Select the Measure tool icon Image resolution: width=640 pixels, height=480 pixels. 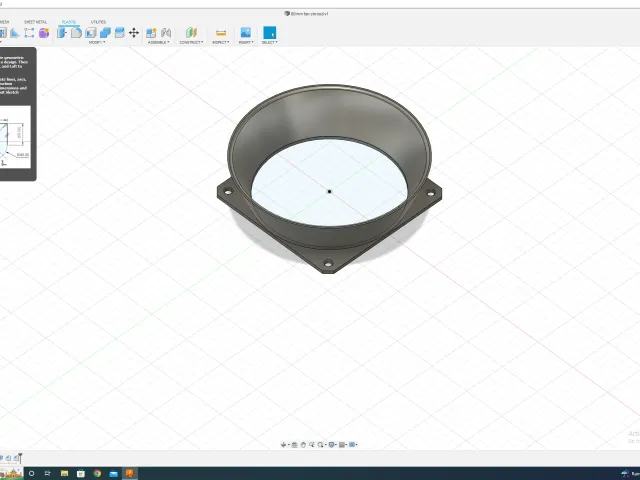pyautogui.click(x=221, y=33)
